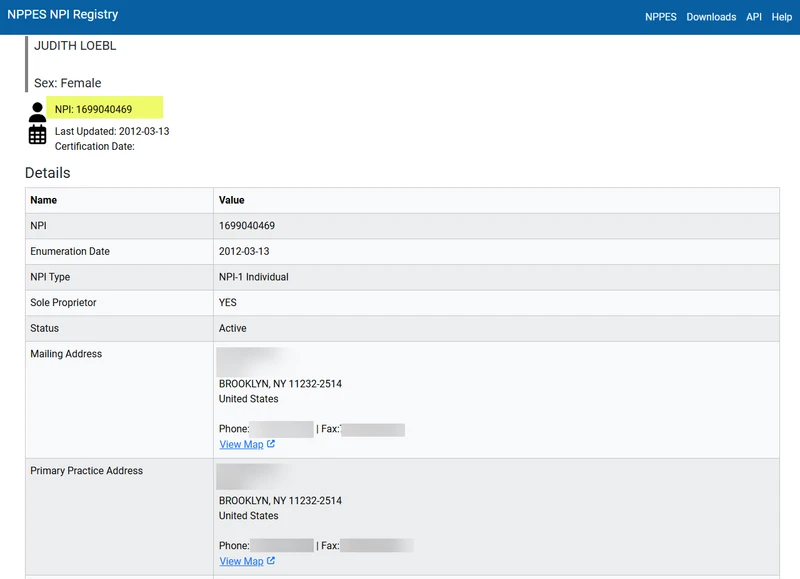The width and height of the screenshot is (800, 579).
Task: Select NPI value 1699040469 in table
Action: 246,225
